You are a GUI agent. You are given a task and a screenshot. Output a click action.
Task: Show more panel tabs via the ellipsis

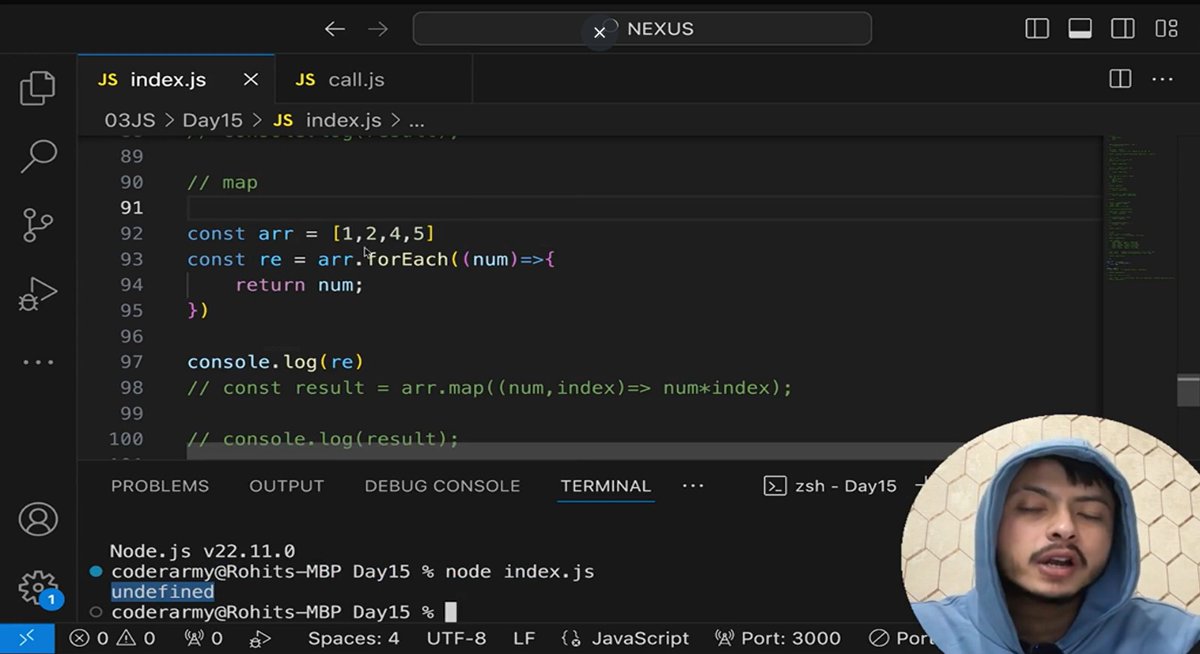point(693,486)
